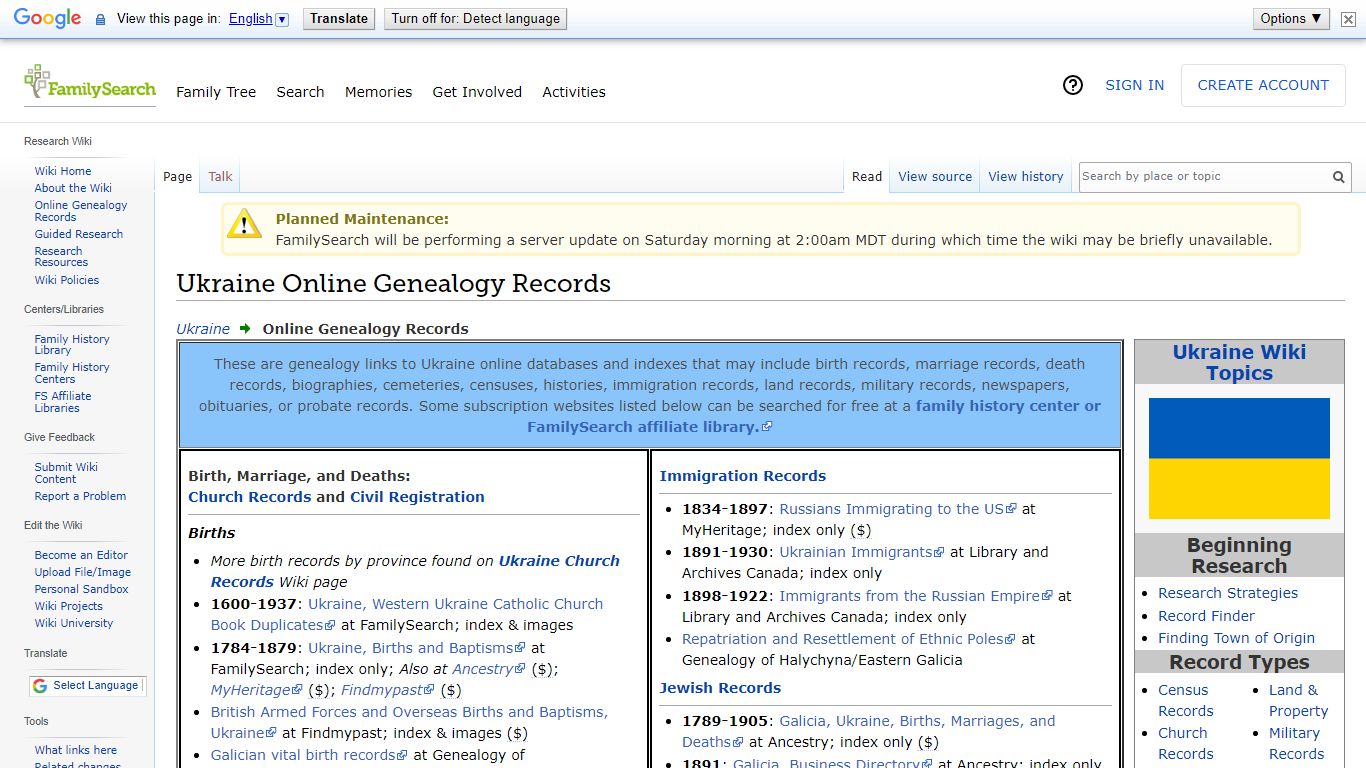Open the Family Tree menu
1366x768 pixels.
pos(216,92)
